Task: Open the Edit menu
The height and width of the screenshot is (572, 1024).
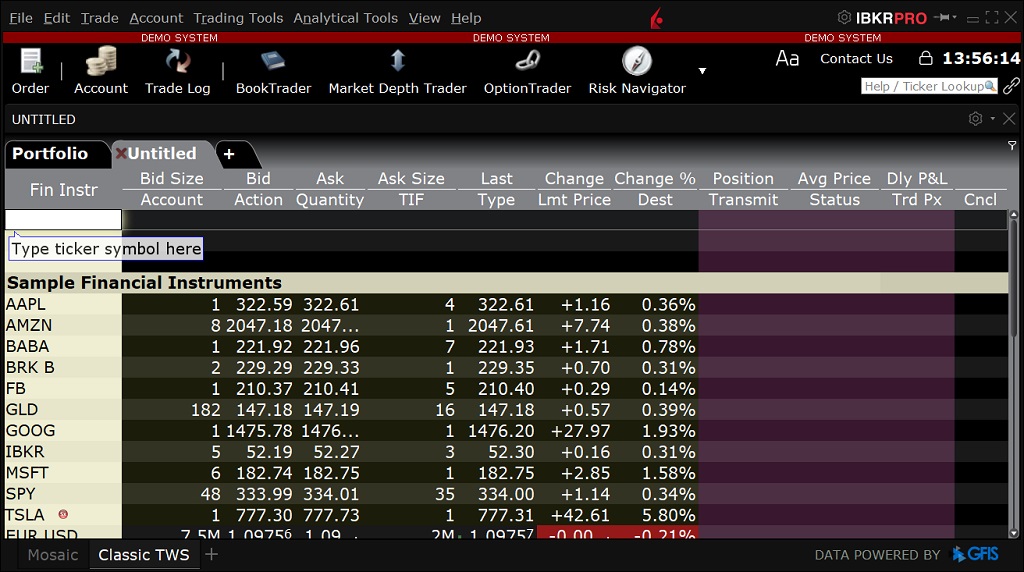Action: point(56,18)
